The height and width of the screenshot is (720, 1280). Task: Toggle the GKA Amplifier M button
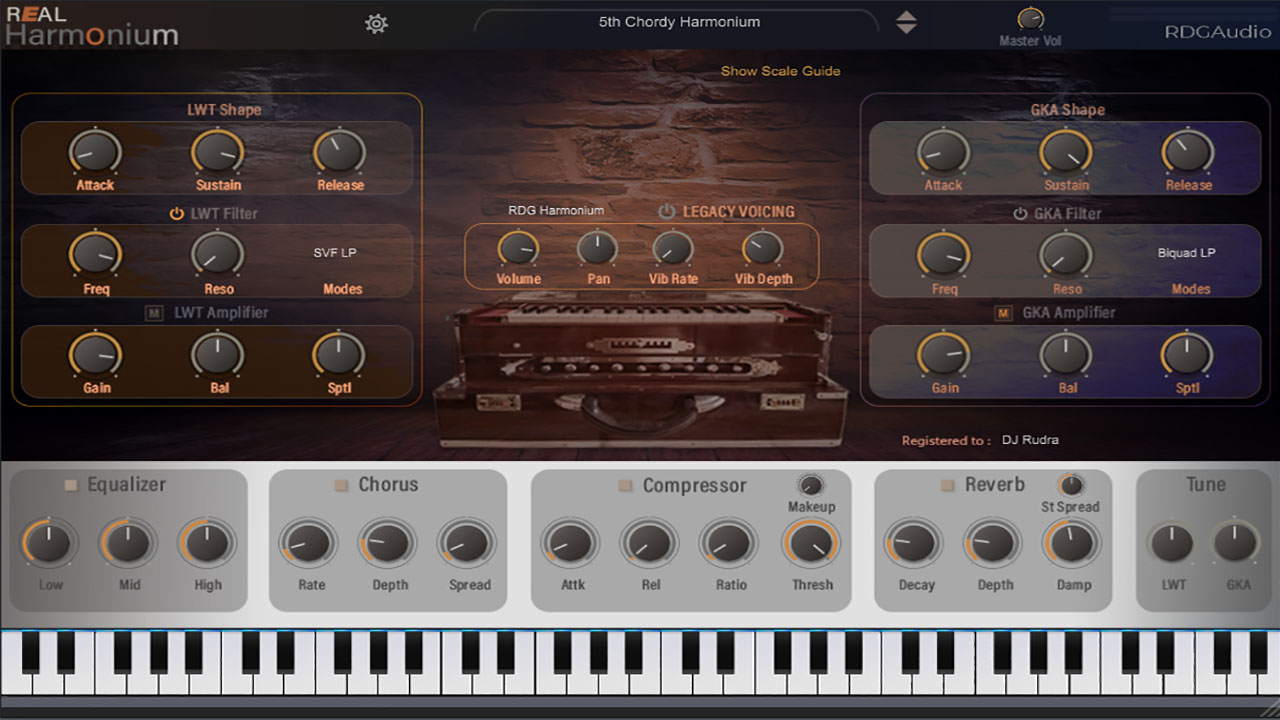pos(1003,313)
